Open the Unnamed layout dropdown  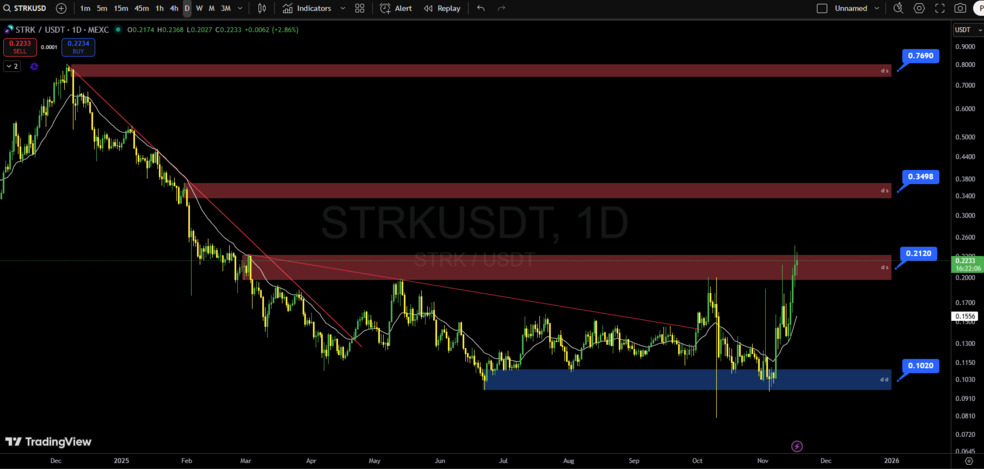[877, 8]
